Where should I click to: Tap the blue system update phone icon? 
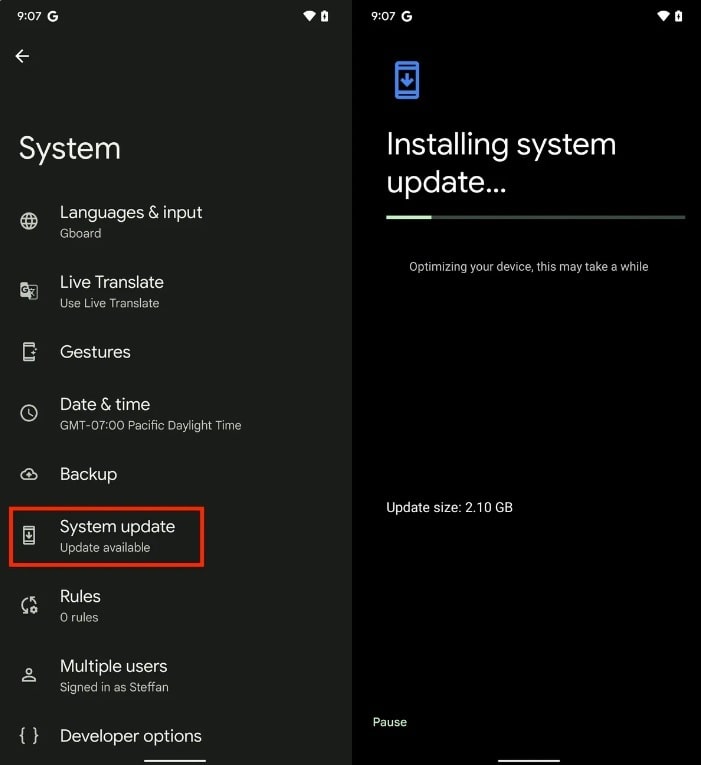tap(407, 80)
